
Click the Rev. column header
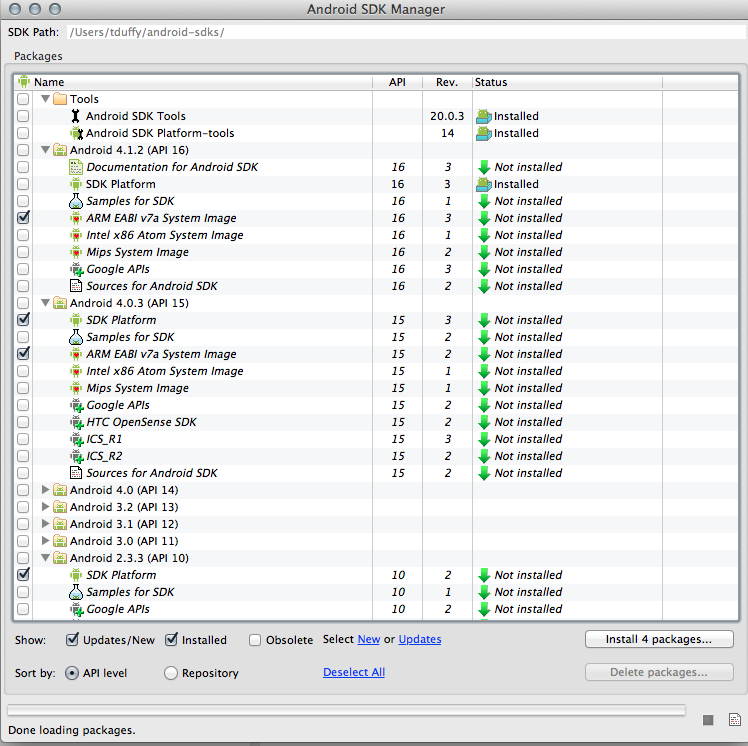(x=447, y=82)
